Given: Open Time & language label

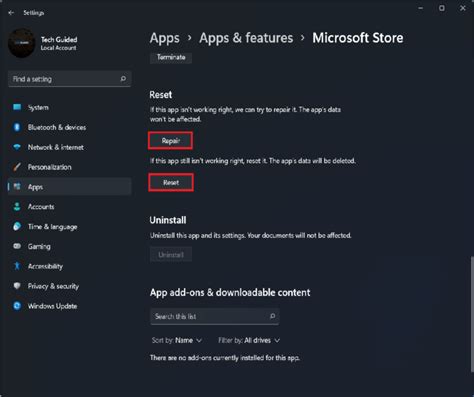Looking at the screenshot, I should [x=53, y=227].
